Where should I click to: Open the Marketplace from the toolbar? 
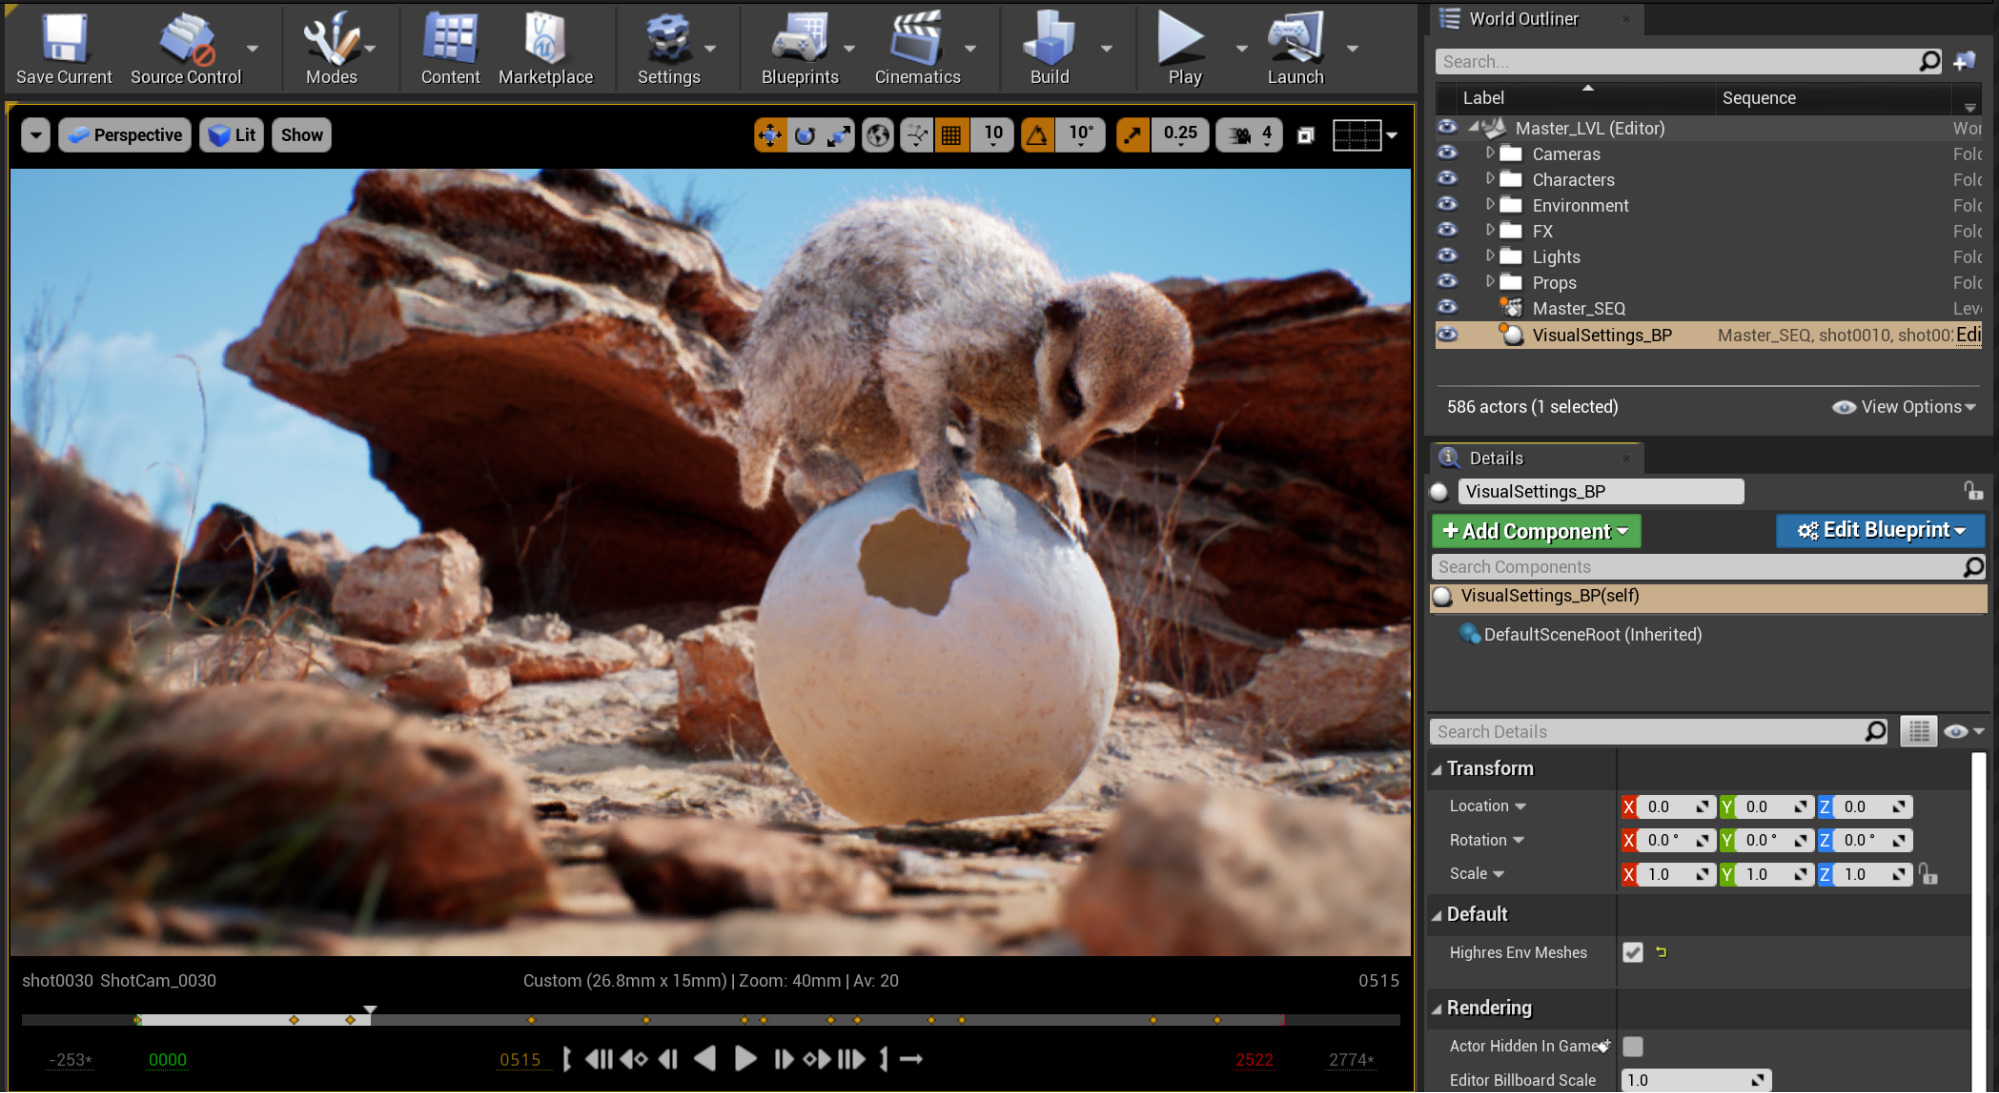click(545, 40)
